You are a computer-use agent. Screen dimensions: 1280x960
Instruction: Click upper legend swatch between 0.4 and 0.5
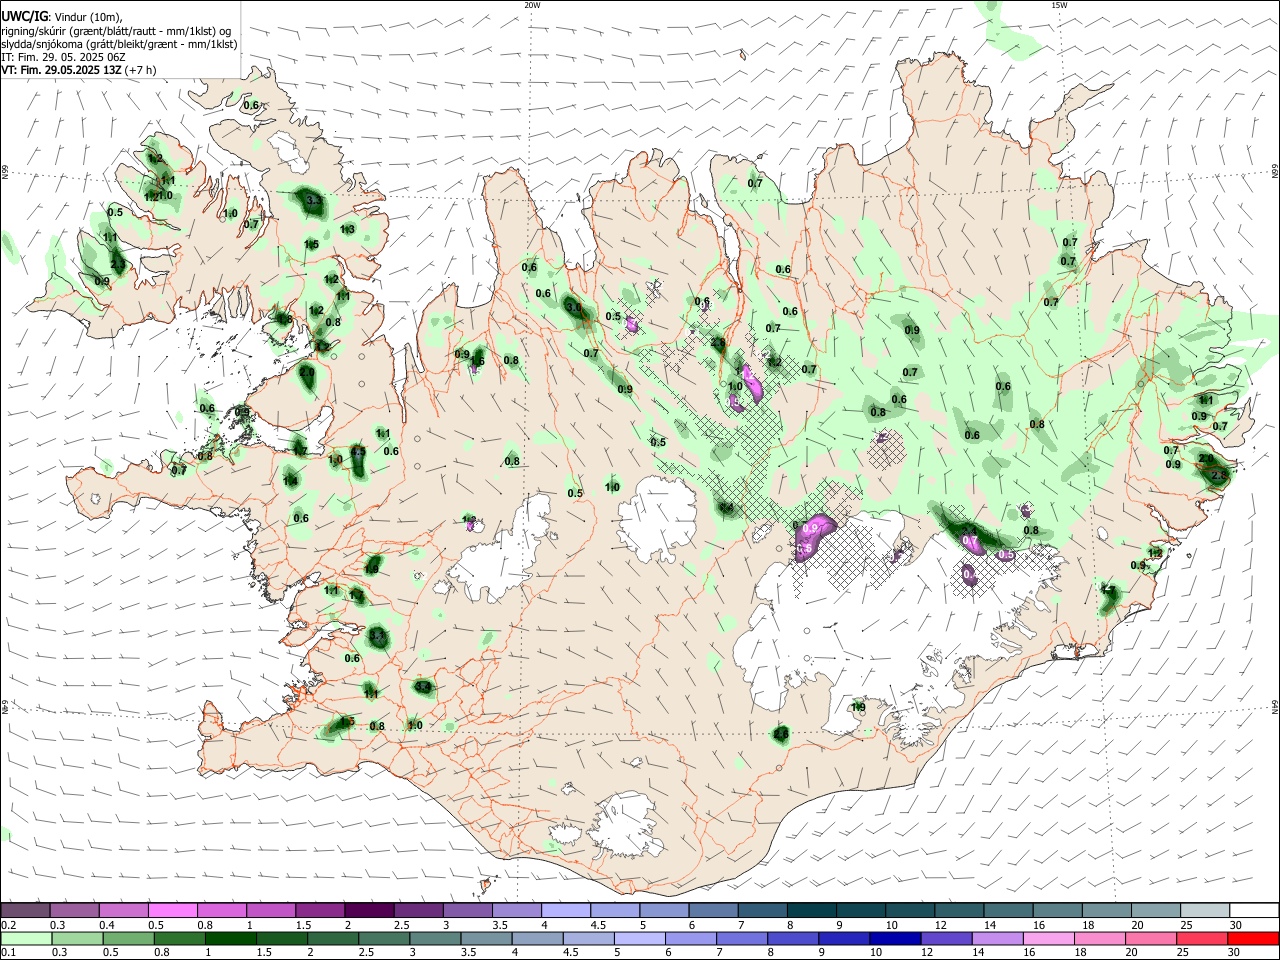click(x=124, y=910)
